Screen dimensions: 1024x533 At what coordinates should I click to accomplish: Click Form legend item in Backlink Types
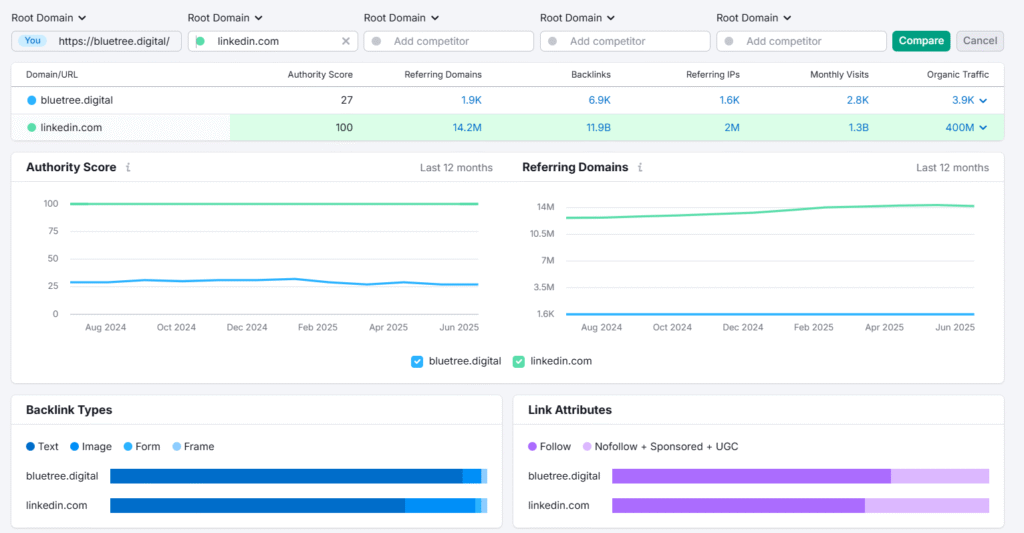click(142, 446)
